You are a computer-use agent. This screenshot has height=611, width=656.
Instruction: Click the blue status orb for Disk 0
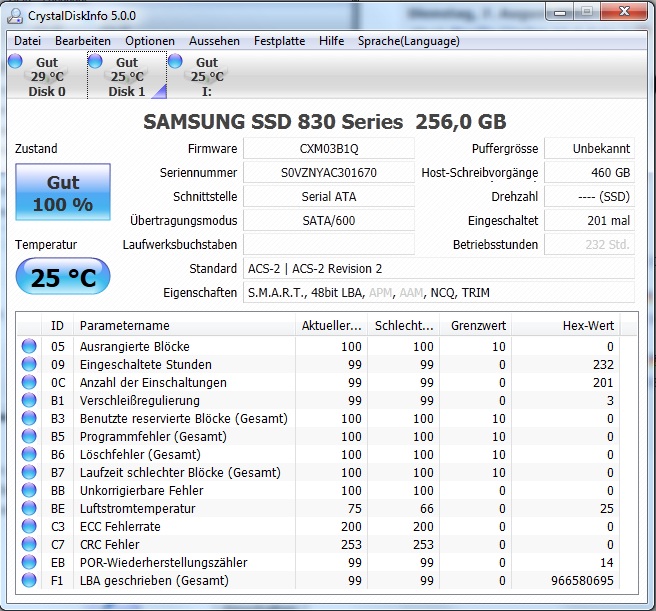pyautogui.click(x=15, y=61)
